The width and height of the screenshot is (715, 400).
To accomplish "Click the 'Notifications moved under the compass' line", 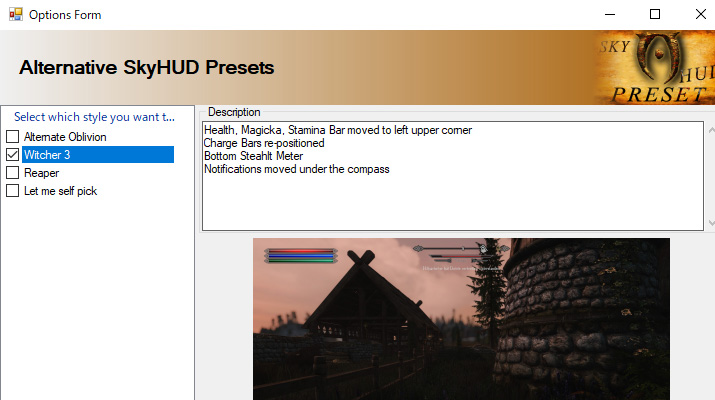I will [297, 169].
